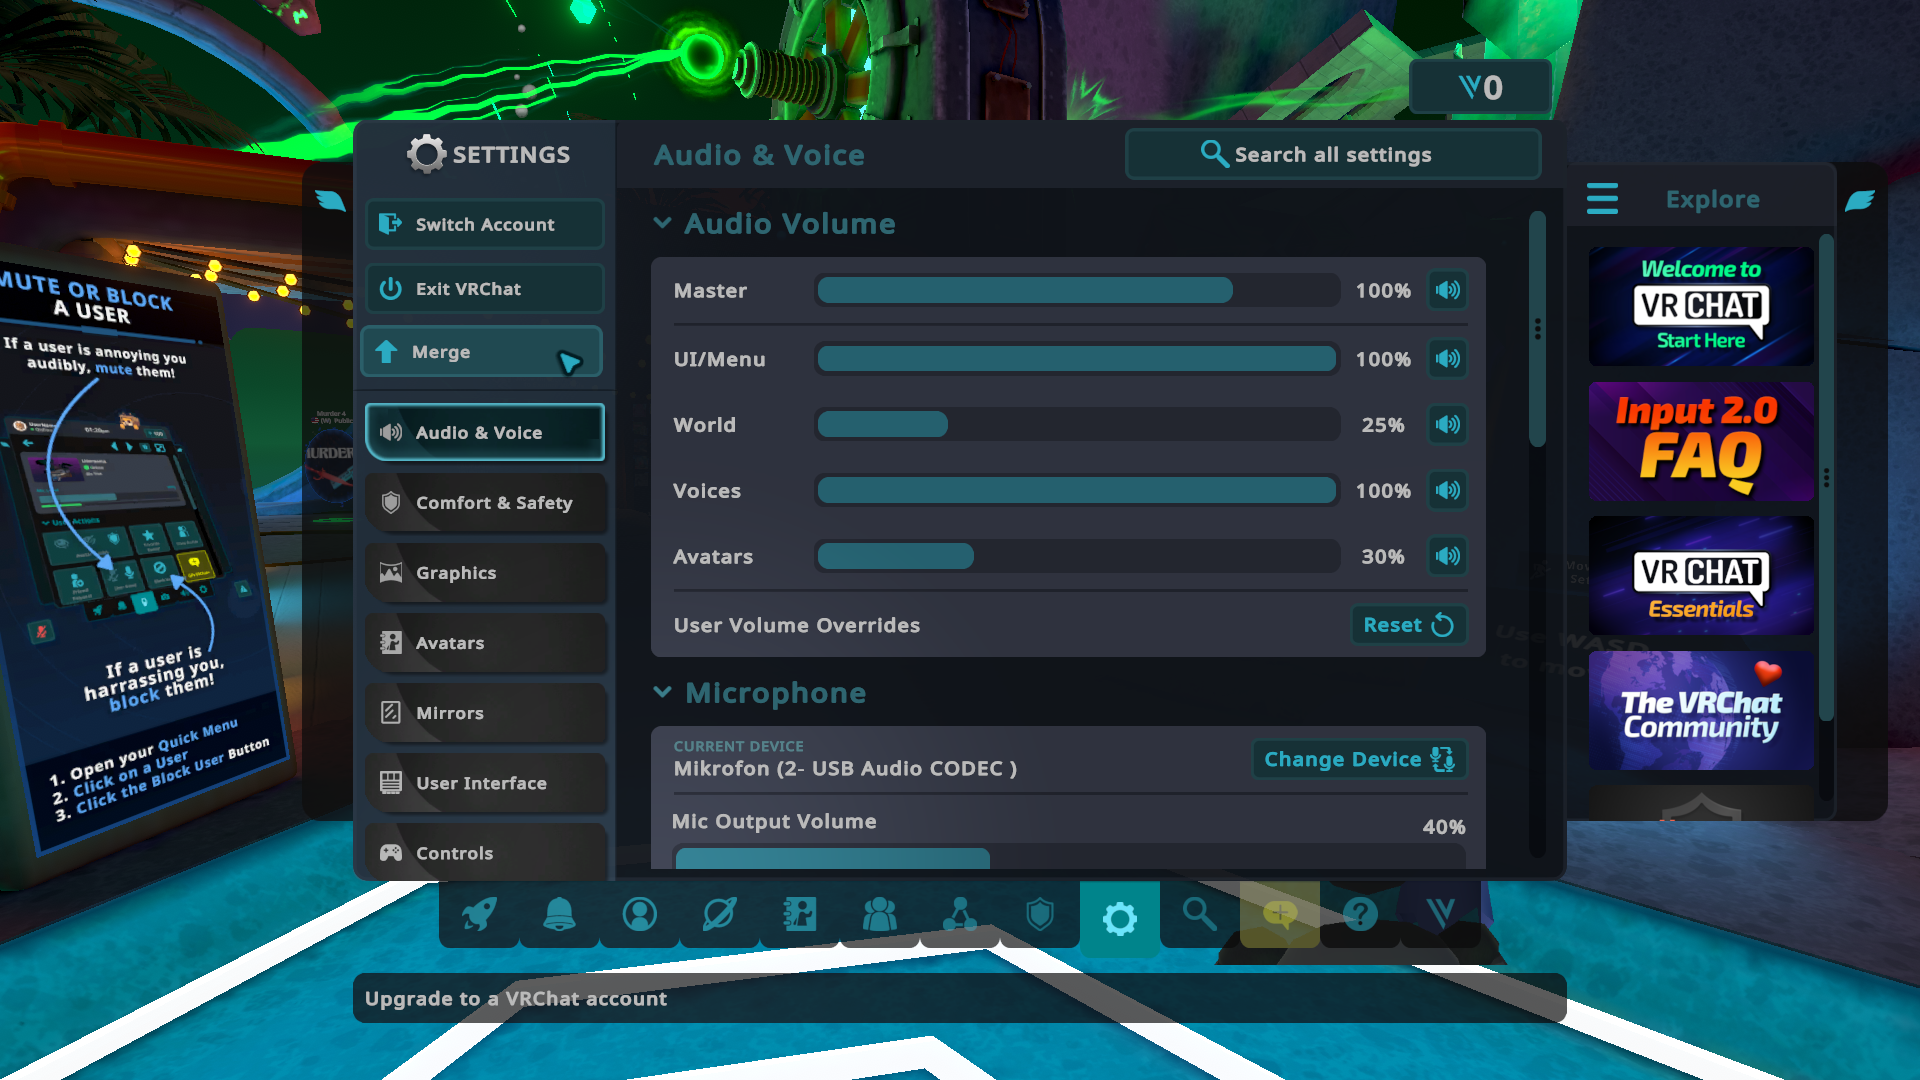Screen dimensions: 1920x1080
Task: Click the Mikrofon (2- USB Audio CODEC) device name
Action: click(845, 769)
